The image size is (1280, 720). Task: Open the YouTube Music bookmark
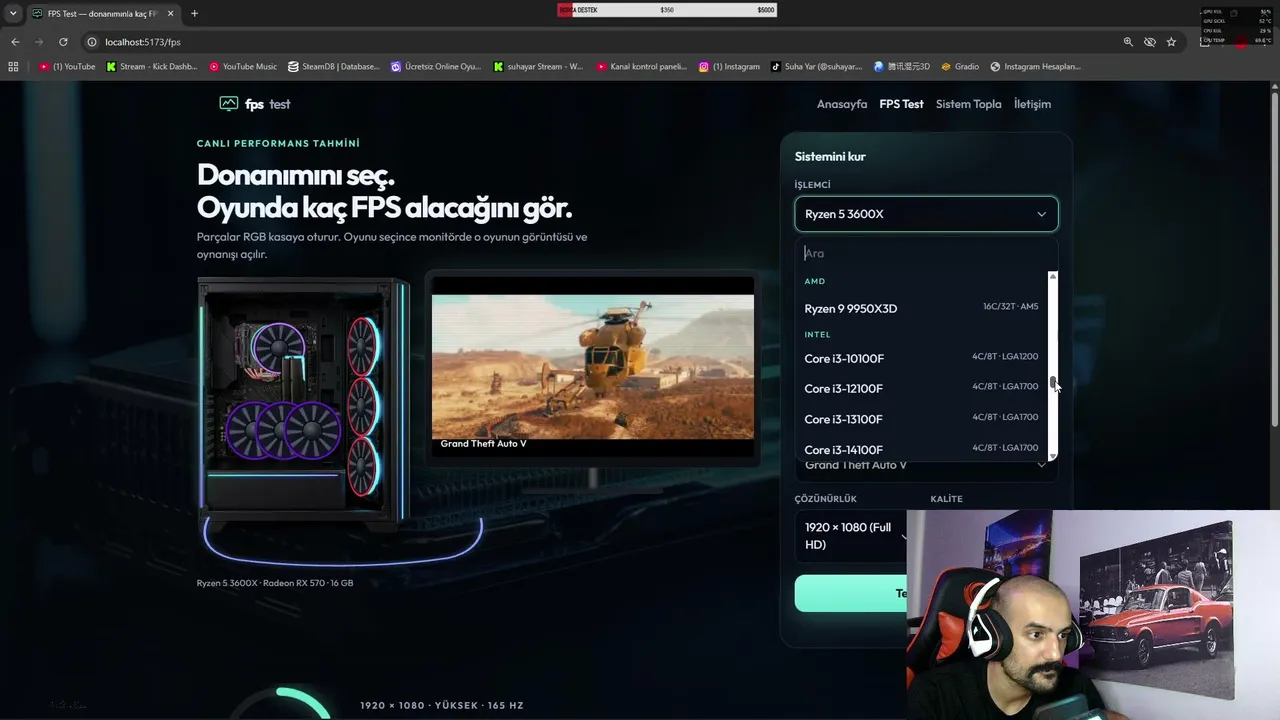point(243,67)
